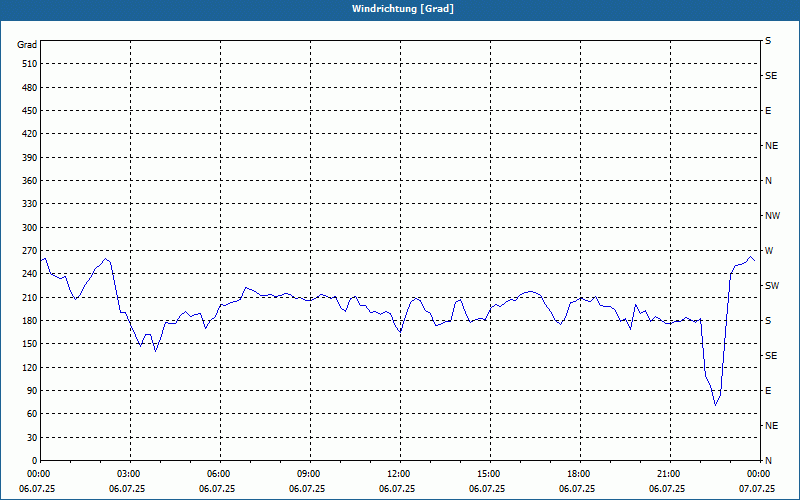Pick the 06.07.25 date under 21:00
The width and height of the screenshot is (800, 500).
(x=667, y=489)
